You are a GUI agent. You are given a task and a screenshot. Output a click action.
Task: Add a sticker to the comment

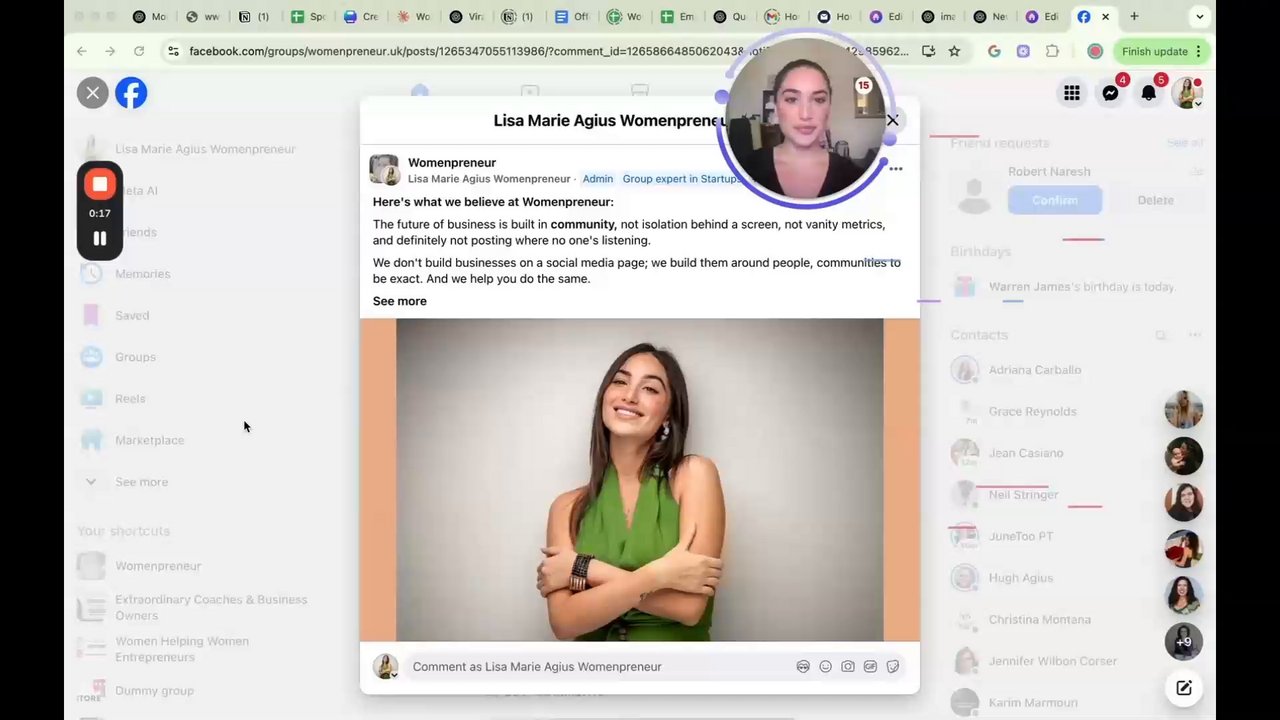point(893,667)
